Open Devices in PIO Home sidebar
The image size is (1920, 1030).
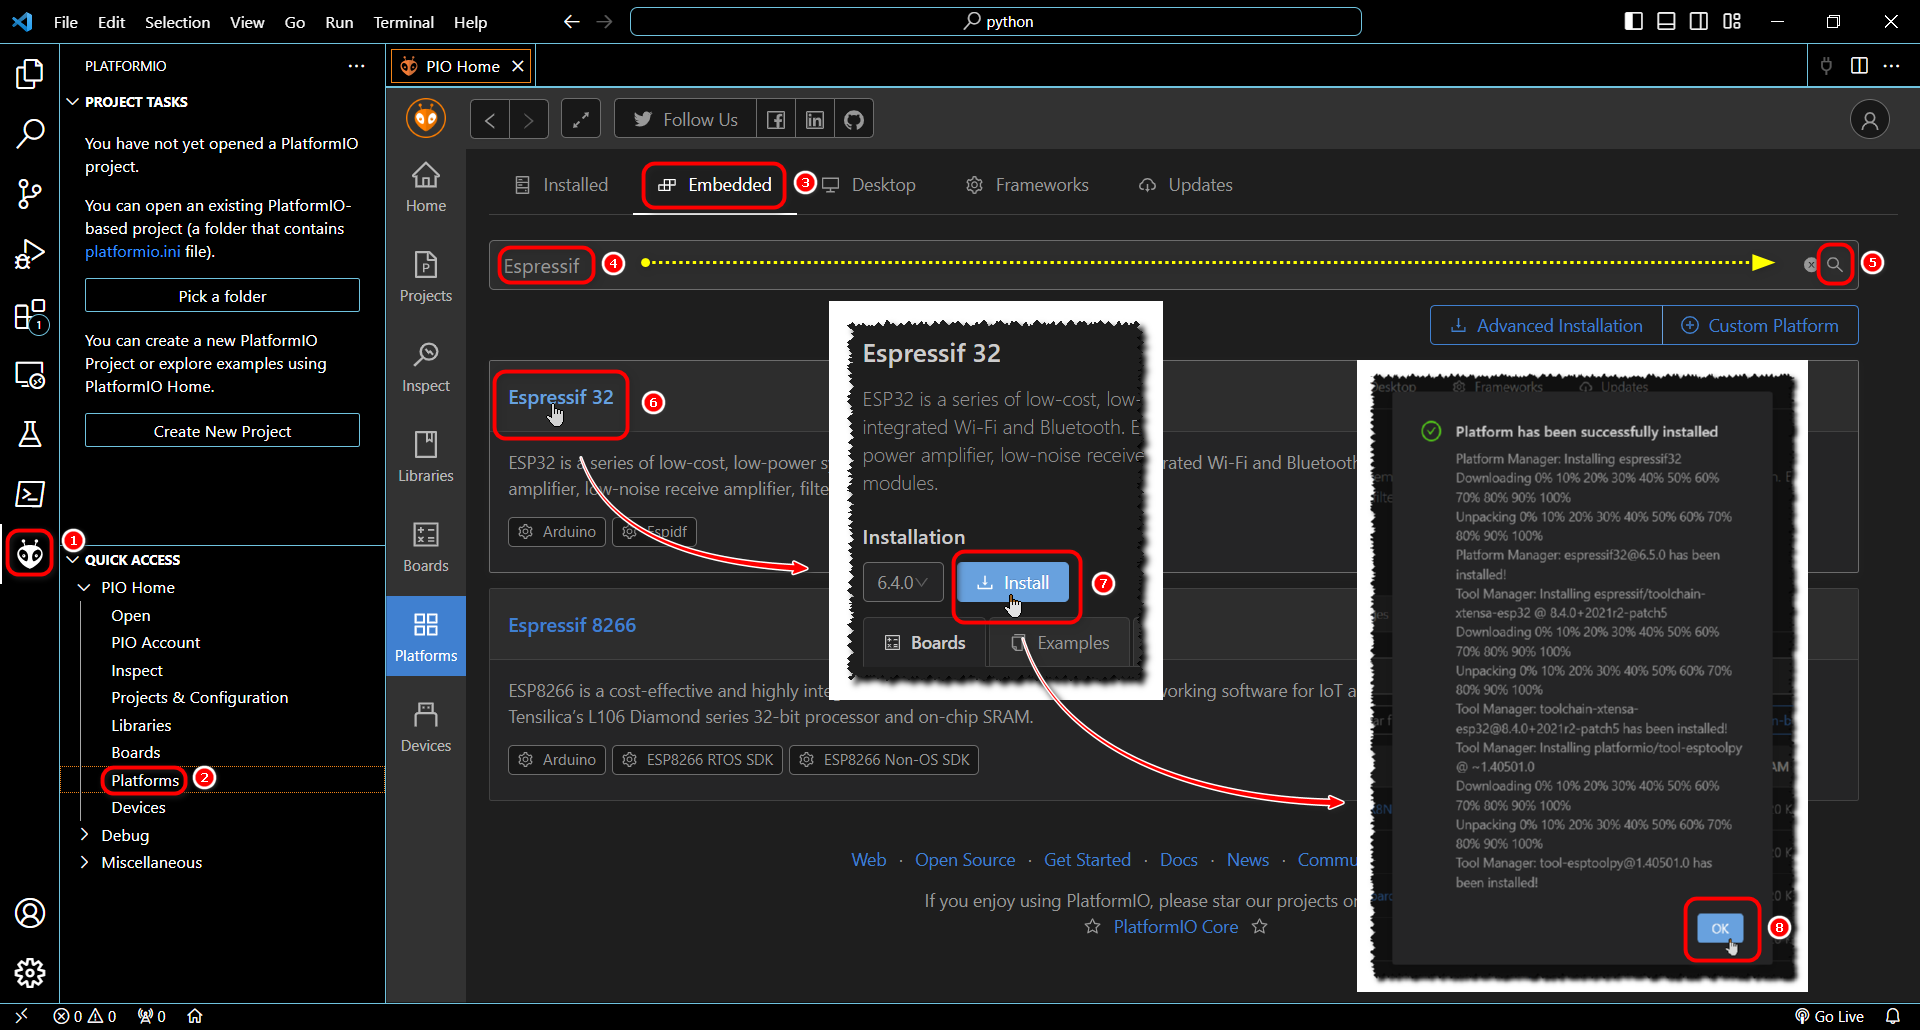[426, 727]
